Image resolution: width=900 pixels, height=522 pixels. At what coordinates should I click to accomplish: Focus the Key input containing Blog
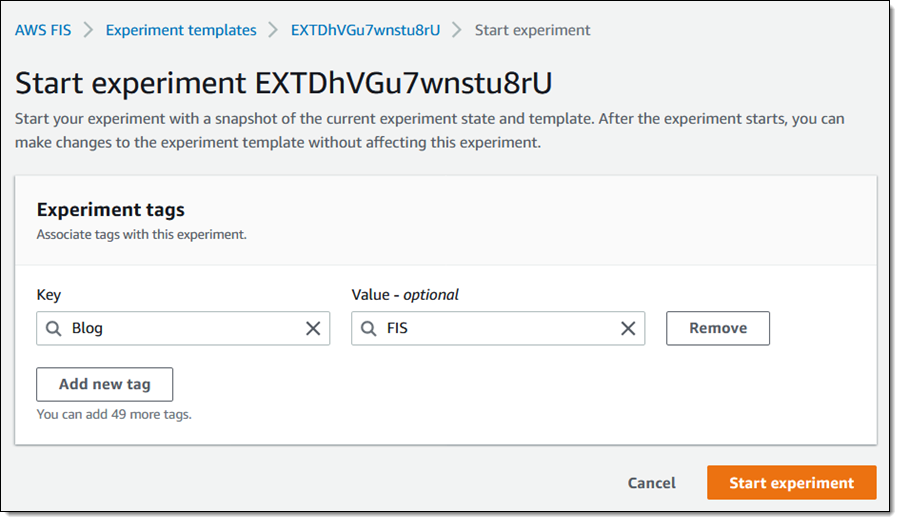click(180, 328)
